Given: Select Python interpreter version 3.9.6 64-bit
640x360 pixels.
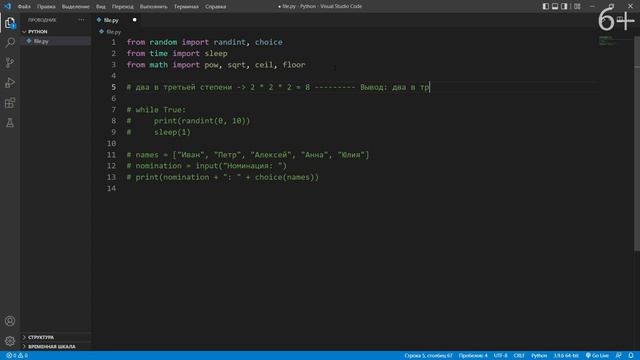Looking at the screenshot, I should click(566, 356).
